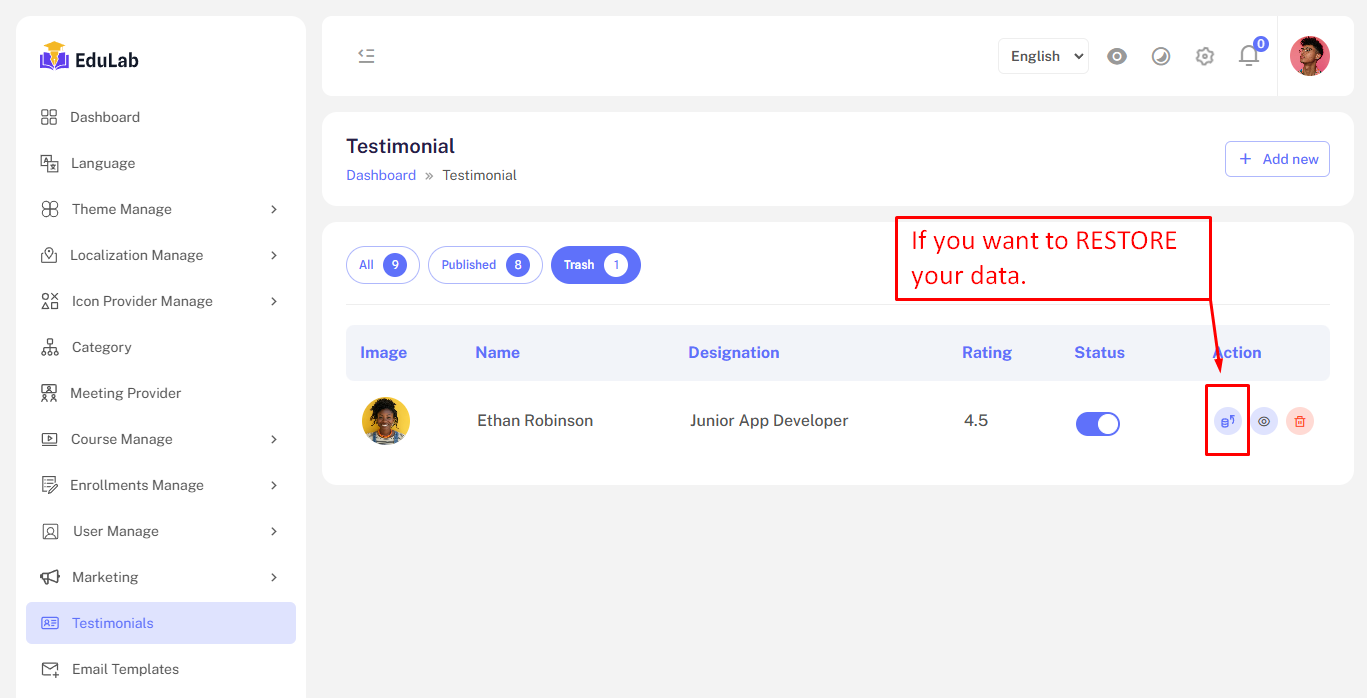This screenshot has width=1367, height=698.
Task: Click Ethan Robinson's profile image thumbnail
Action: [x=386, y=421]
